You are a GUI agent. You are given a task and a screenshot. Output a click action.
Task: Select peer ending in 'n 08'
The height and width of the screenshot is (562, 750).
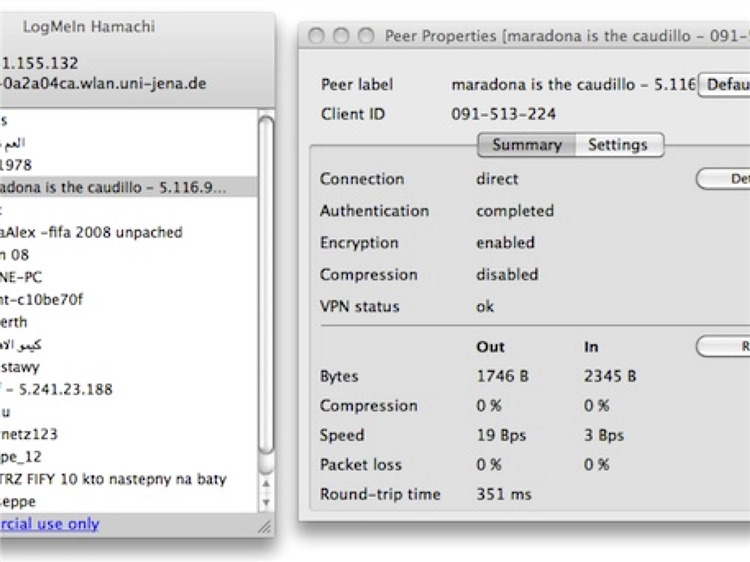(128, 254)
